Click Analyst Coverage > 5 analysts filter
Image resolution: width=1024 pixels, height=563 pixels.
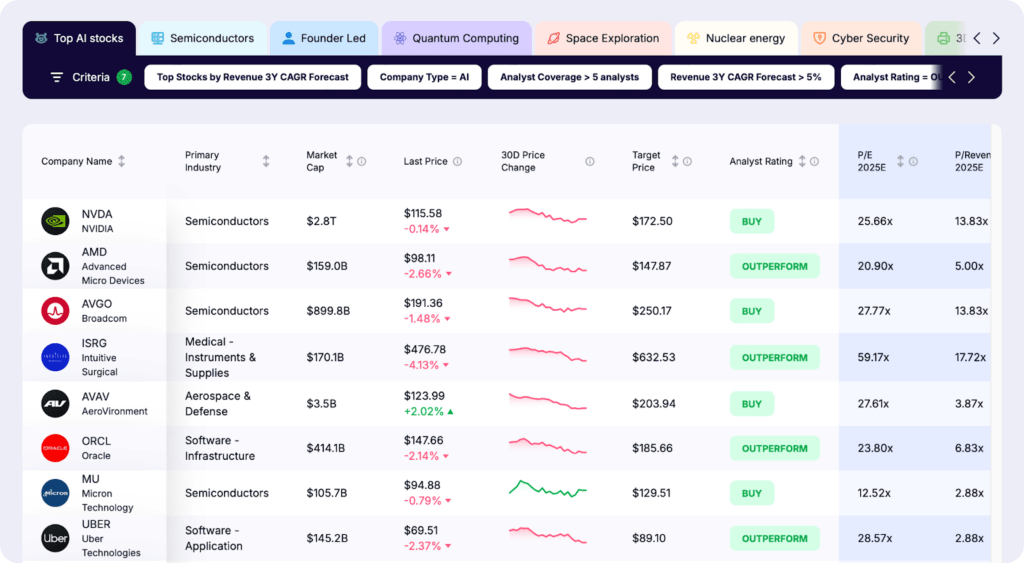(569, 77)
